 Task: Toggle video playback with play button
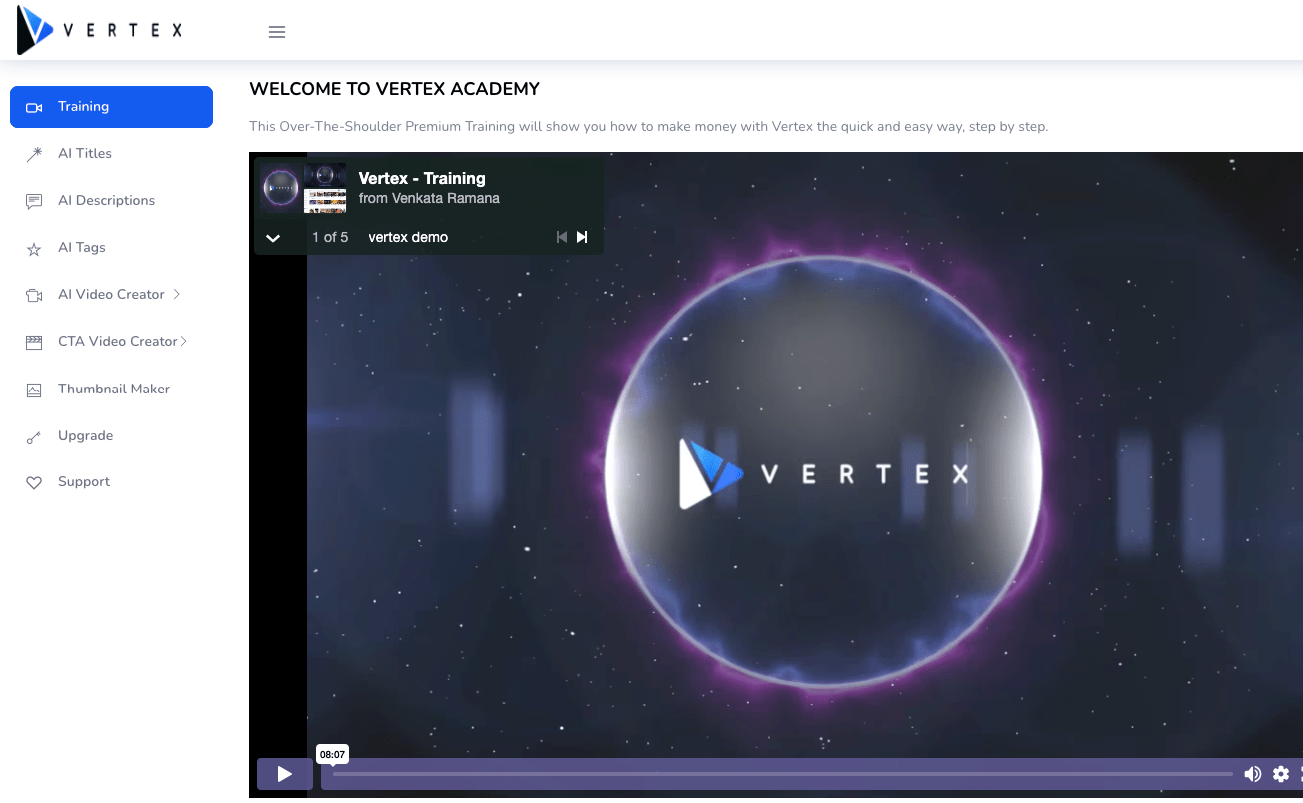284,773
